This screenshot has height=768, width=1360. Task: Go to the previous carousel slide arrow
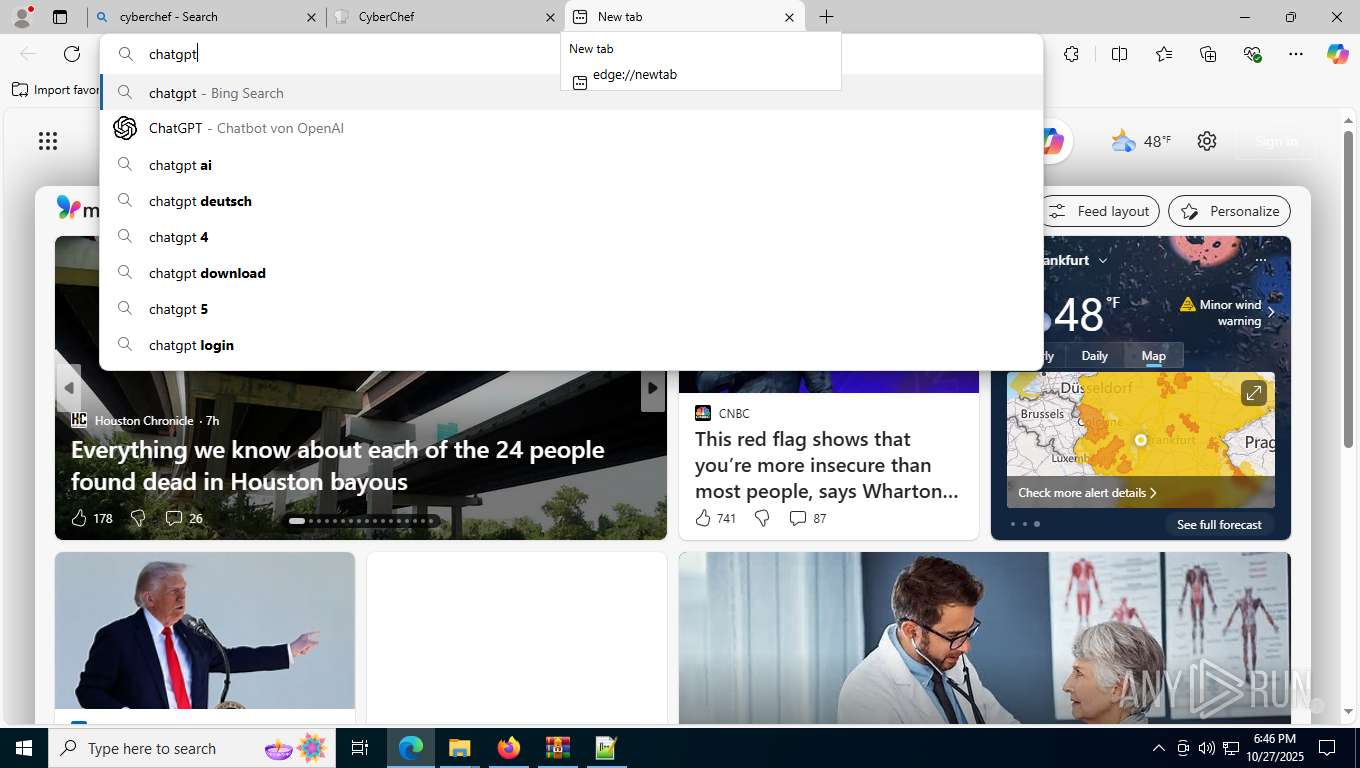(69, 387)
